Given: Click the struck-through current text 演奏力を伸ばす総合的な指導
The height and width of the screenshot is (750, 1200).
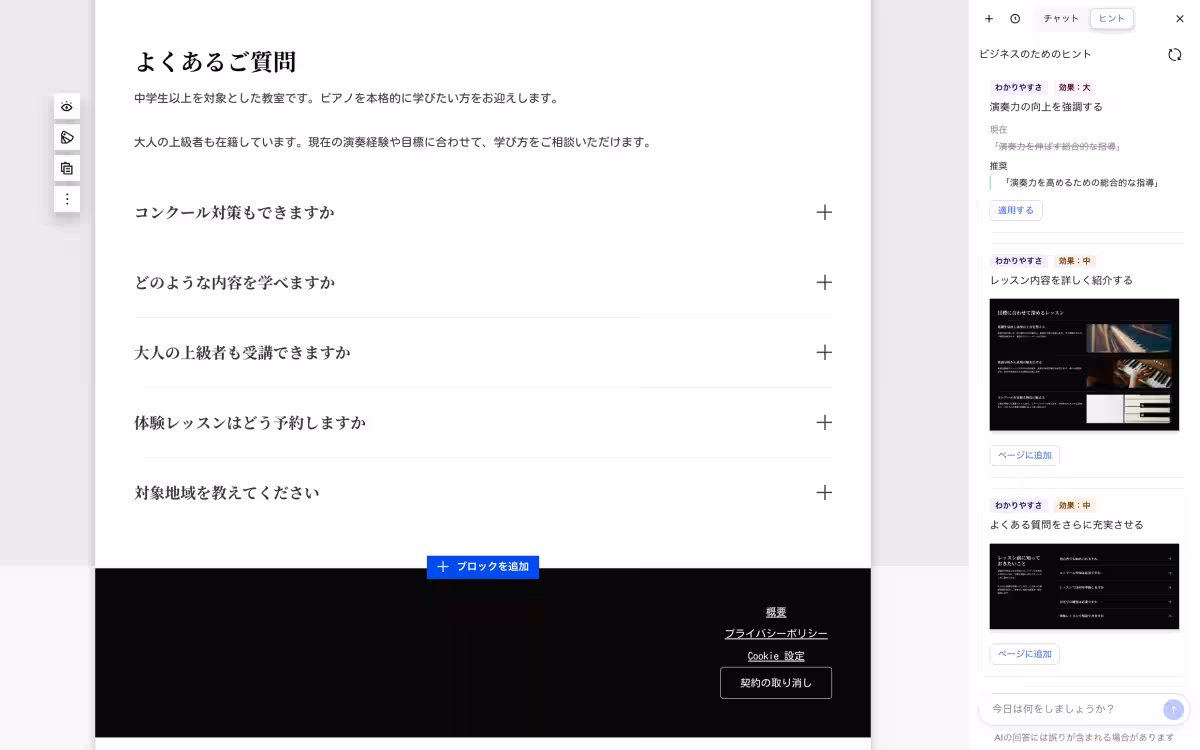Looking at the screenshot, I should tap(1057, 147).
